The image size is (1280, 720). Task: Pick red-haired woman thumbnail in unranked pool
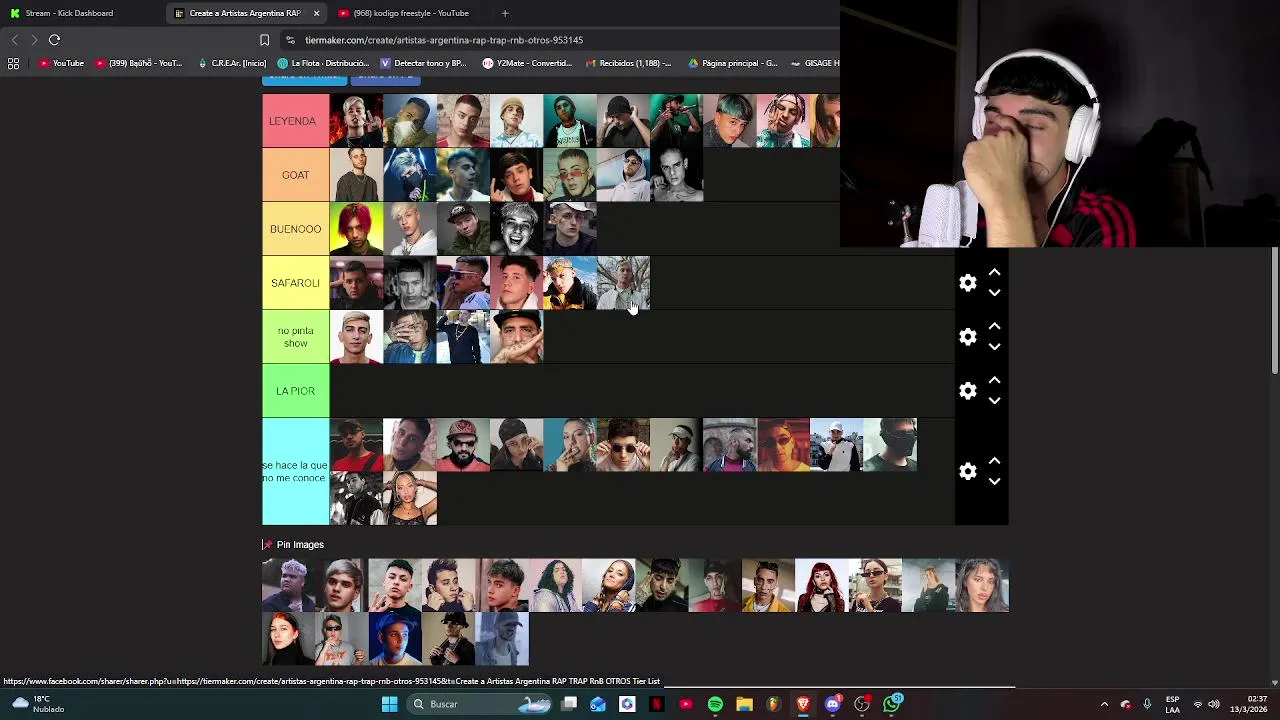click(822, 585)
